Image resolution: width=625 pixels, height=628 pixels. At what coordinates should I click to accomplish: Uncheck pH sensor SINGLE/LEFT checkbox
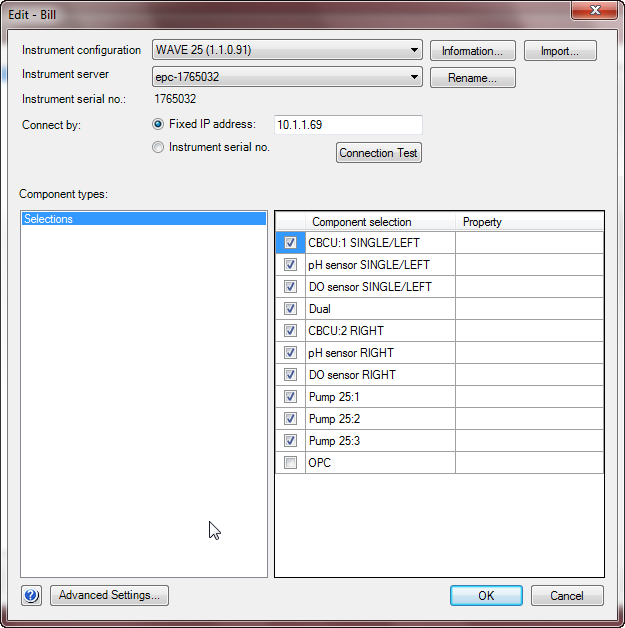click(290, 265)
